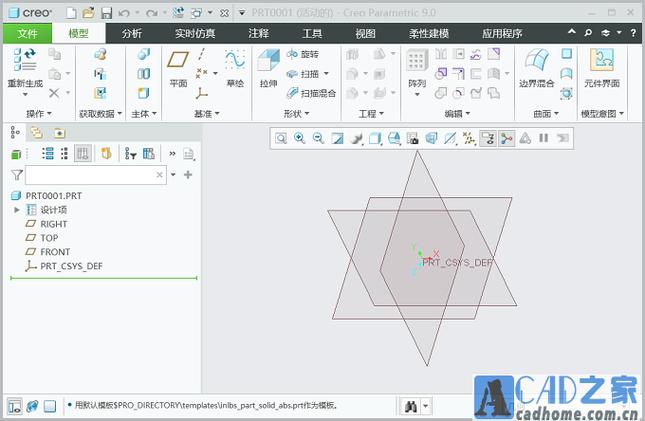The height and width of the screenshot is (421, 645).
Task: Click the Repaint icon in graphics toolbar
Action: 337,138
